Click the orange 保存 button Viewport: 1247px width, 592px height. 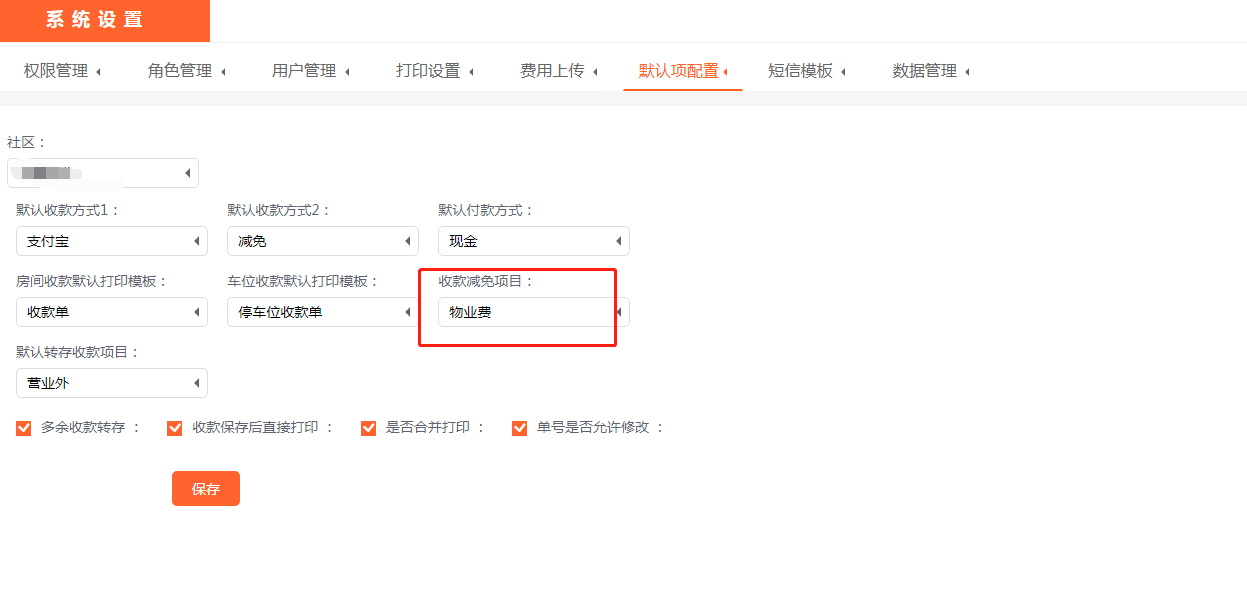click(x=206, y=489)
